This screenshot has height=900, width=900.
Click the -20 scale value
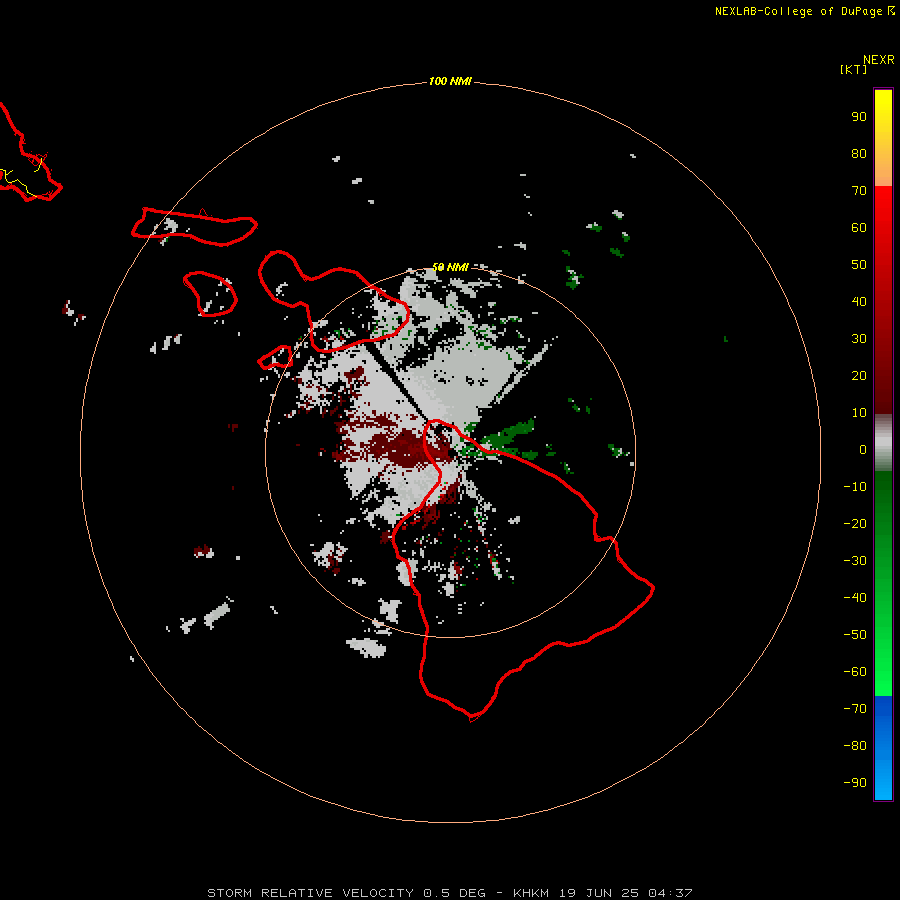(855, 523)
